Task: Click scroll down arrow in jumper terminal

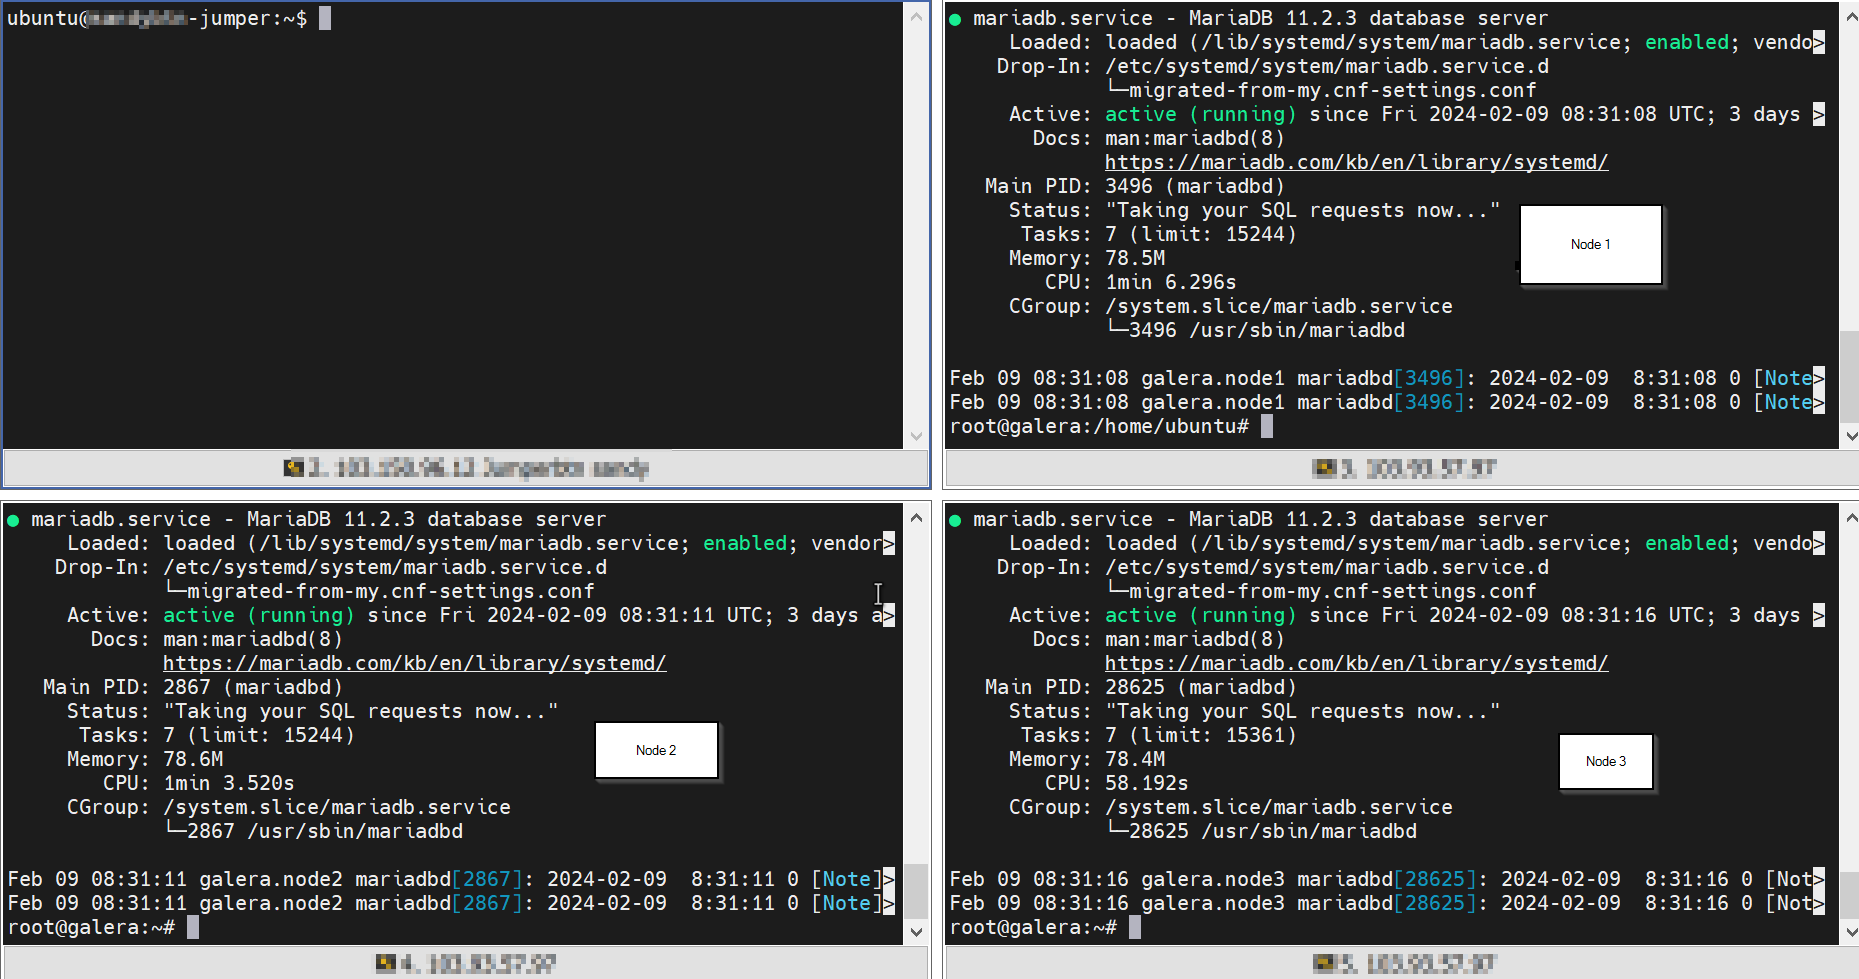Action: coord(916,436)
